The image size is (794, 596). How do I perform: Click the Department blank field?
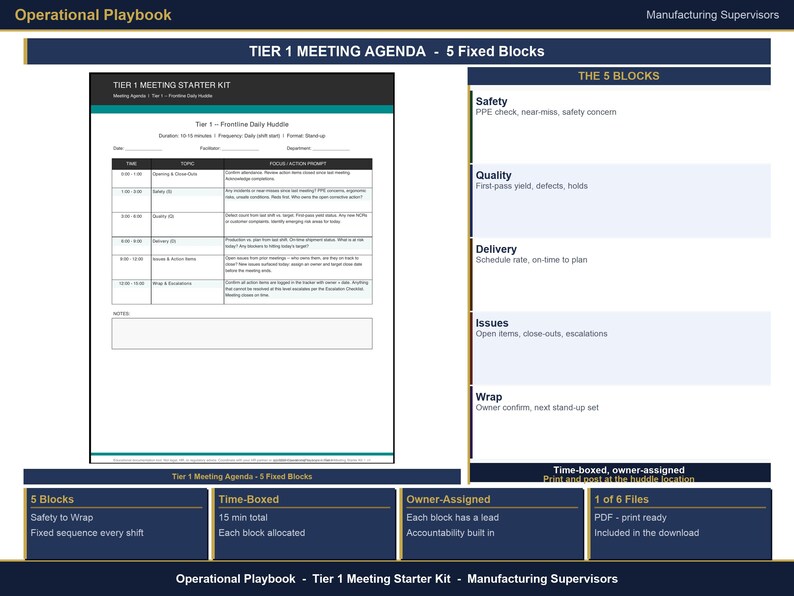tap(331, 148)
